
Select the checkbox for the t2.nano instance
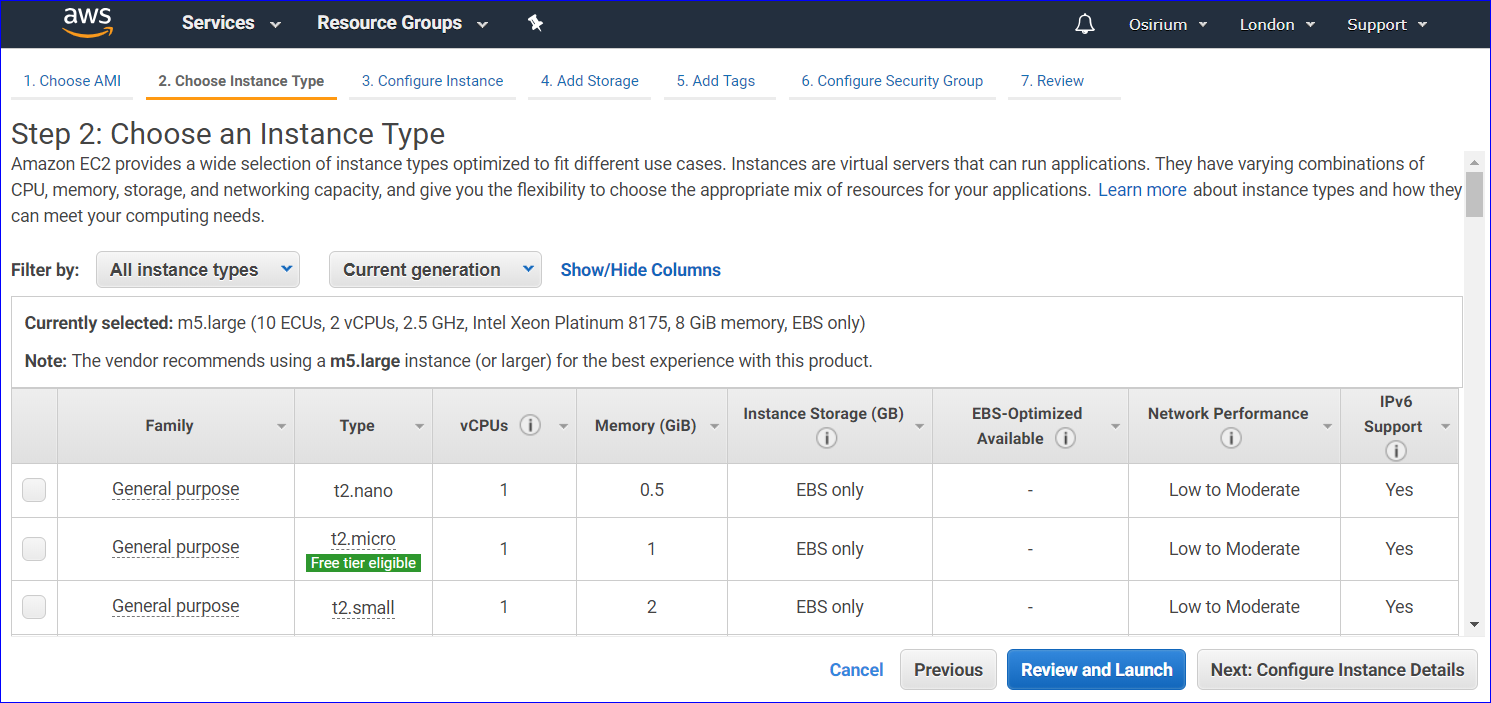(34, 490)
